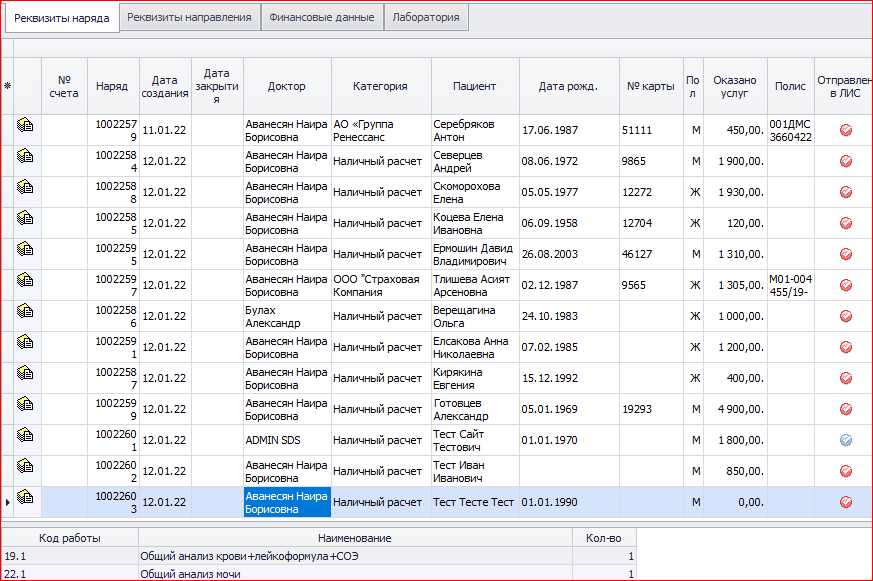This screenshot has width=873, height=581.
Task: Click the Оказано услуг column header
Action: pos(734,86)
